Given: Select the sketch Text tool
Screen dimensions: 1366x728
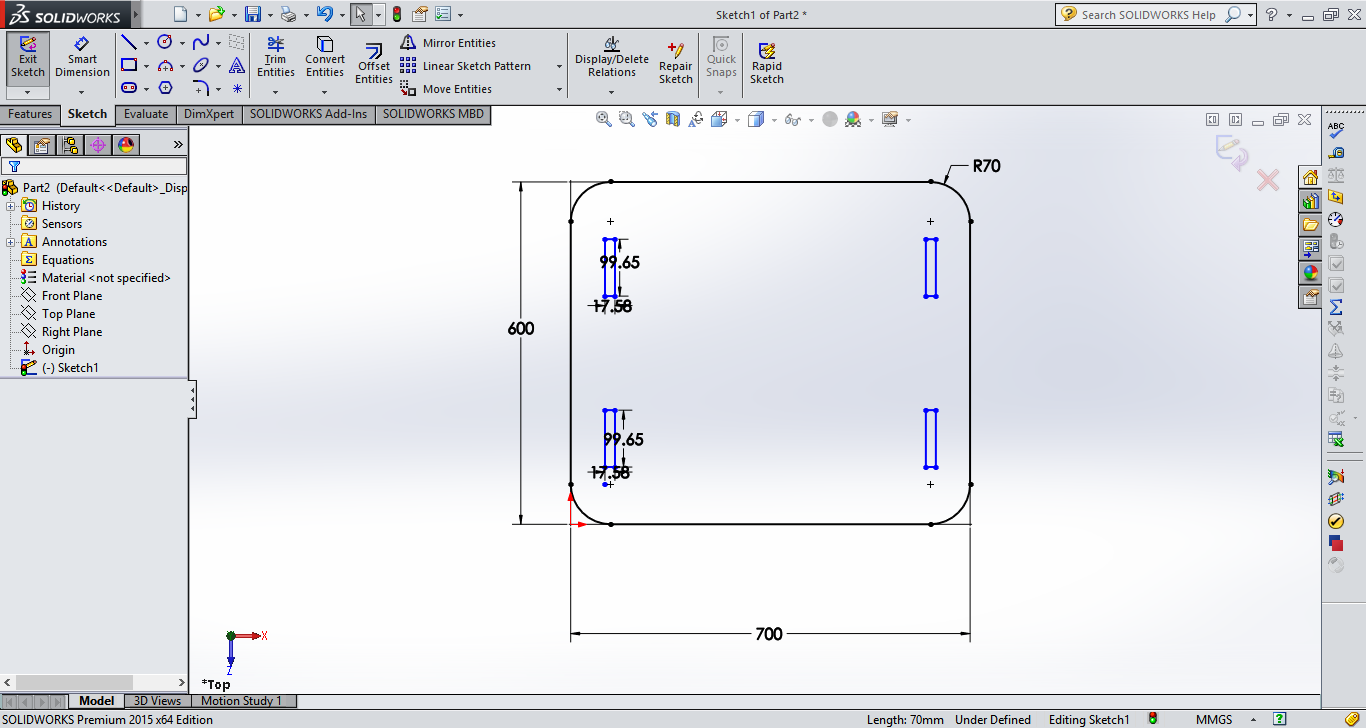Looking at the screenshot, I should (237, 65).
